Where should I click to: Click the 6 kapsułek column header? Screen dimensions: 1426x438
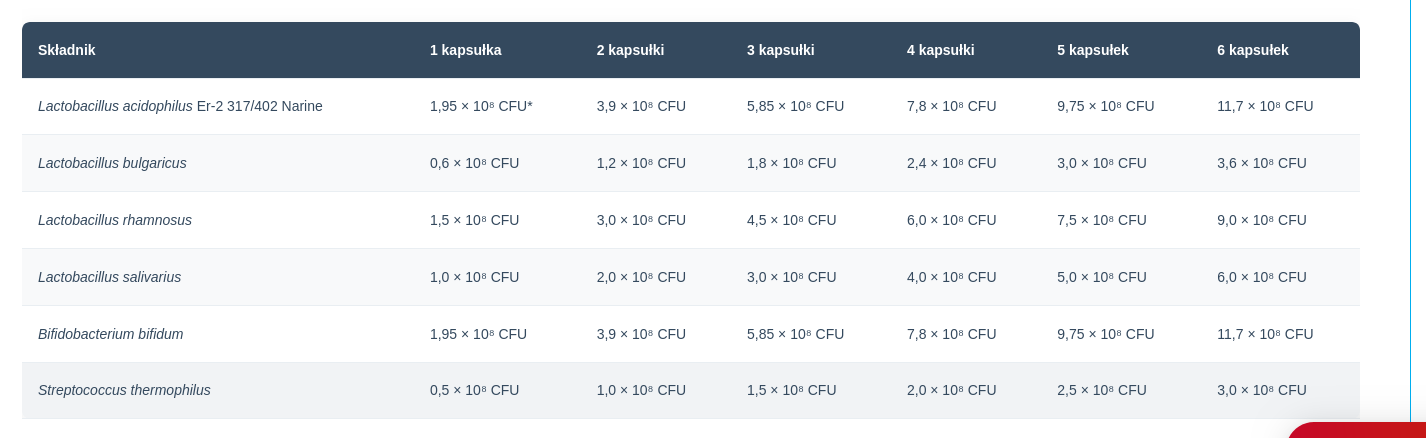[1253, 50]
